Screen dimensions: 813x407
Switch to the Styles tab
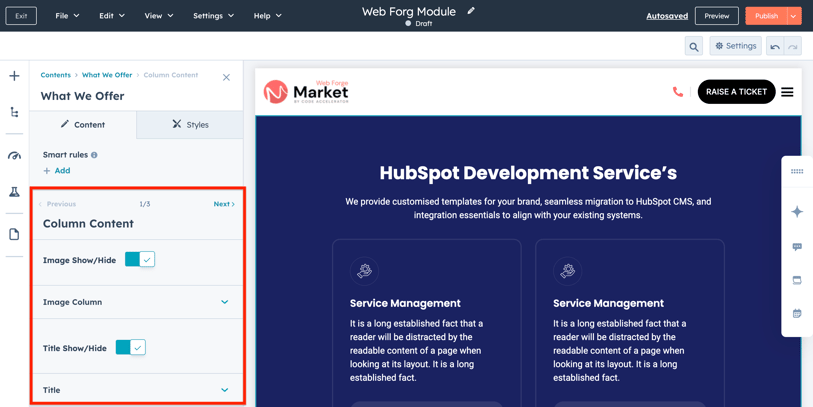190,125
